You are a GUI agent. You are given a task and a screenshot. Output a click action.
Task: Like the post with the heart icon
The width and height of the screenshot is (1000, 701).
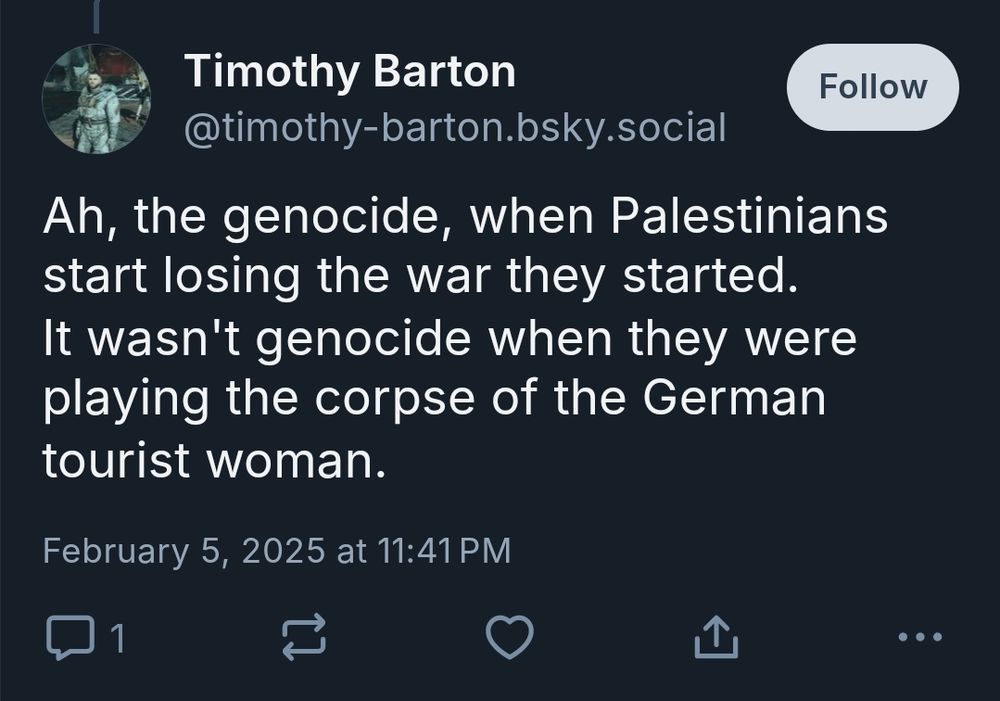point(509,637)
